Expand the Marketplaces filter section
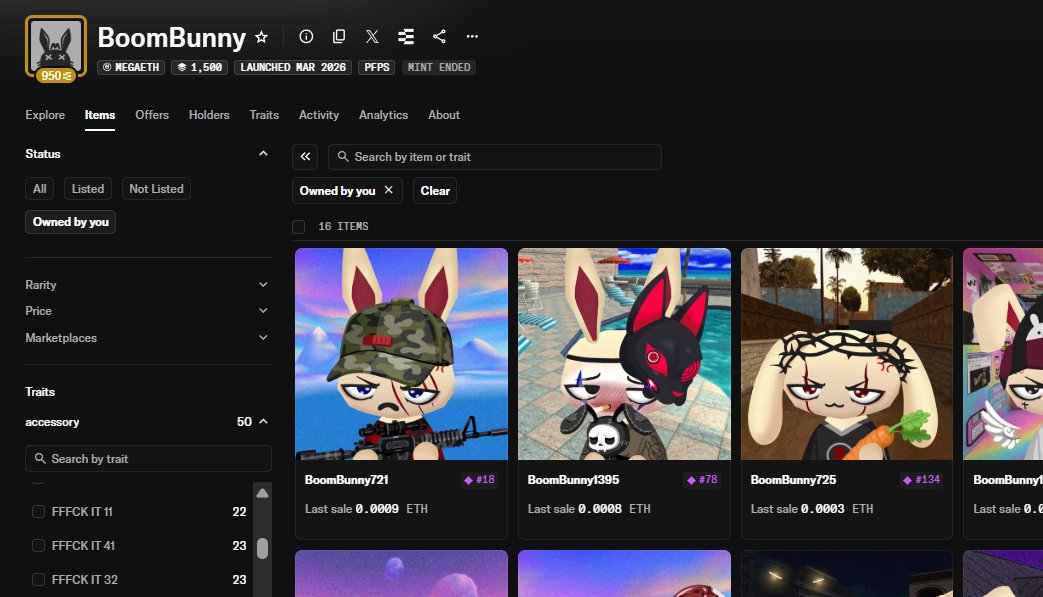Viewport: 1043px width, 597px height. (x=148, y=338)
